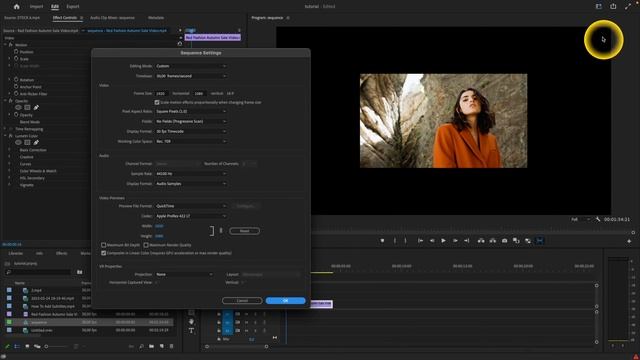Viewport: 640px width, 360px height.
Task: Click the ellipse mask icon under Lumetri Color
Action: pos(18,142)
